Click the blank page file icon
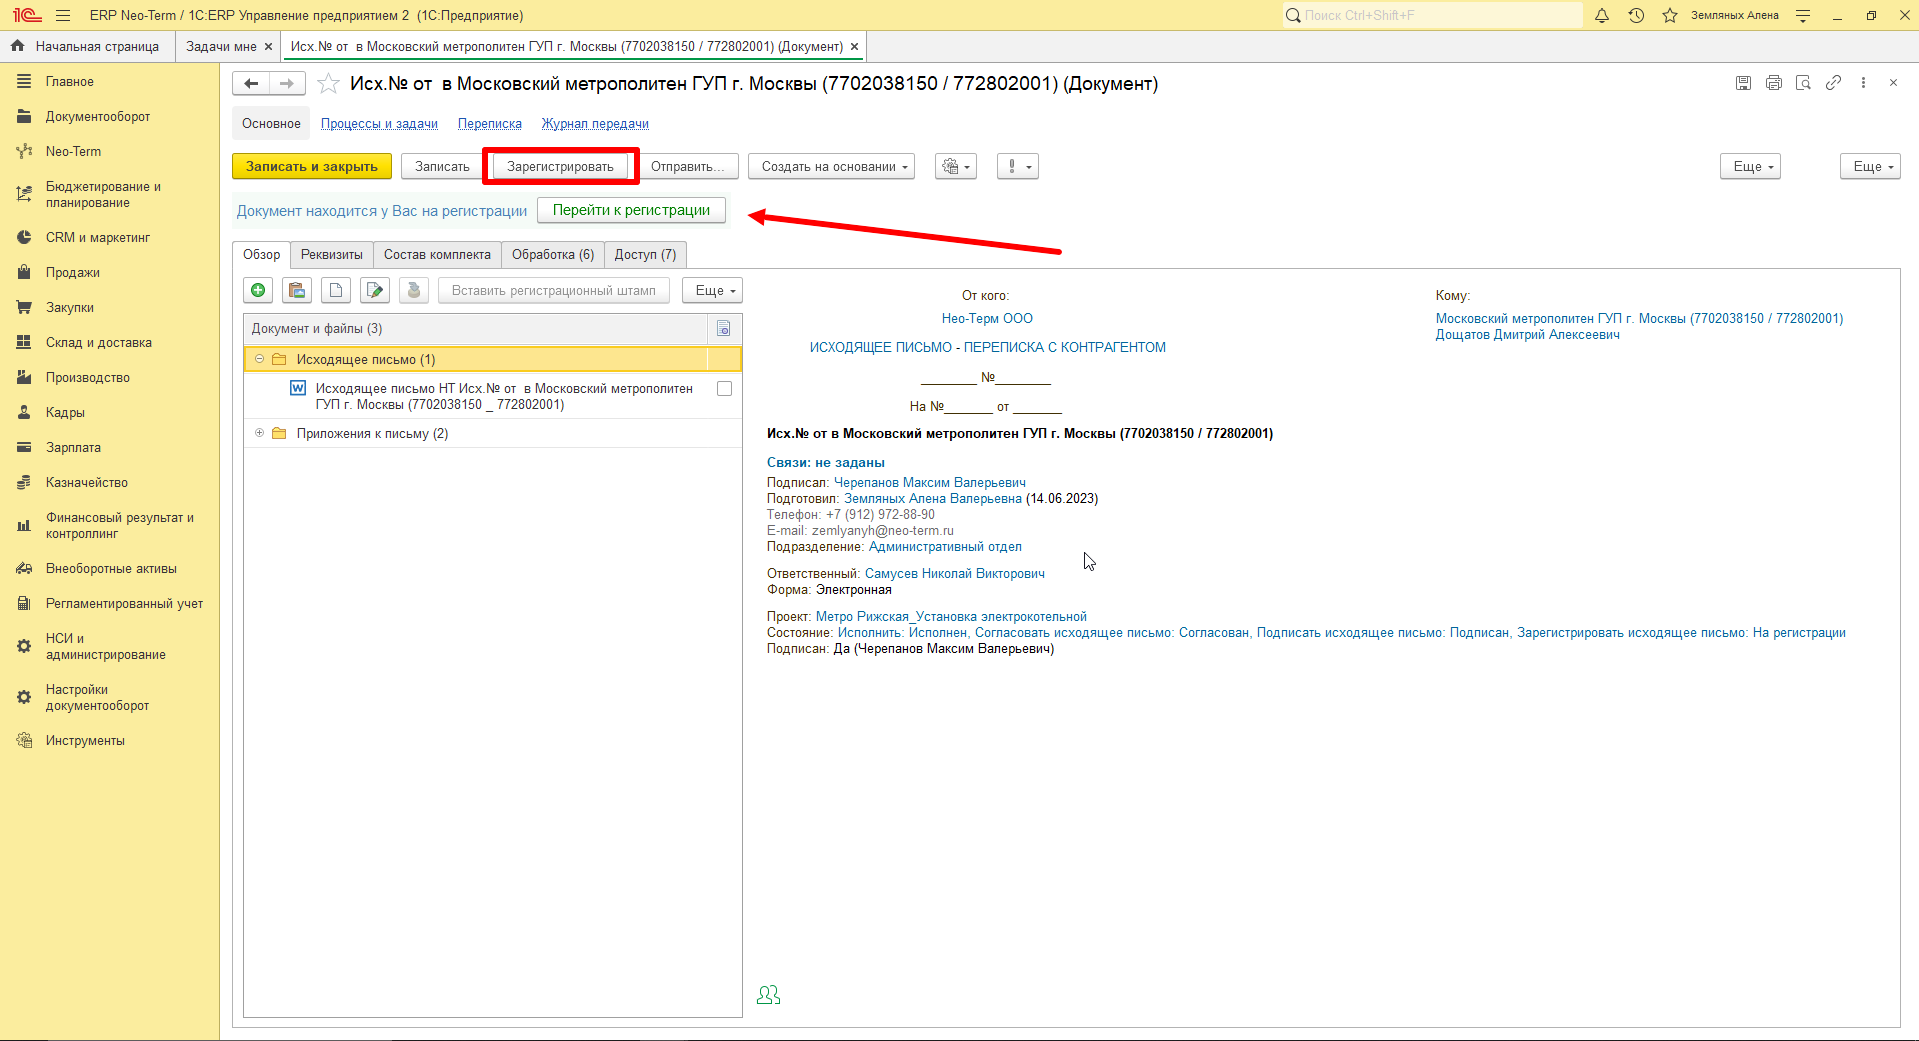 click(336, 290)
